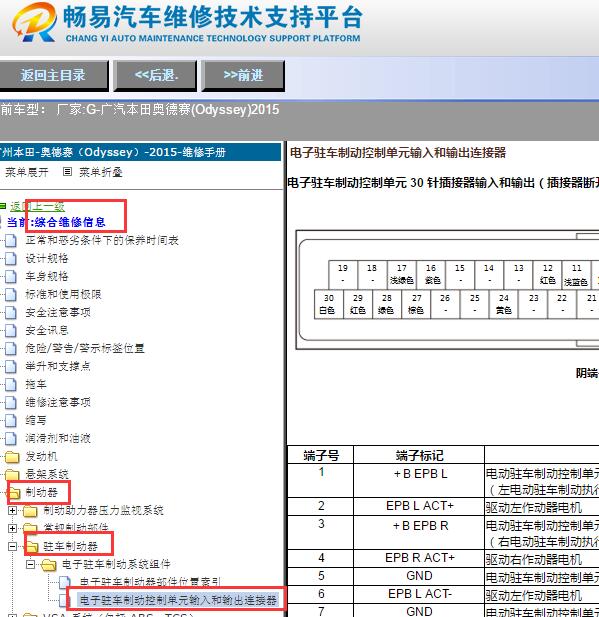Click table cell '+B EPB L'
This screenshot has height=617, width=599.
click(x=420, y=480)
